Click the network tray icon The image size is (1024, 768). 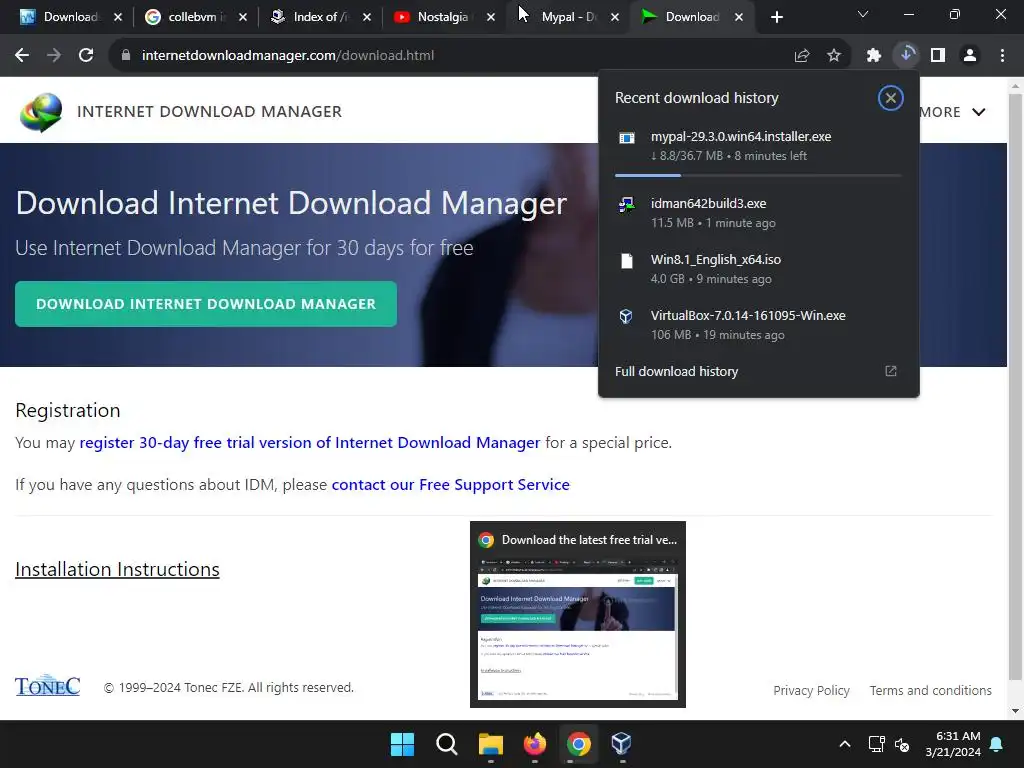(876, 744)
